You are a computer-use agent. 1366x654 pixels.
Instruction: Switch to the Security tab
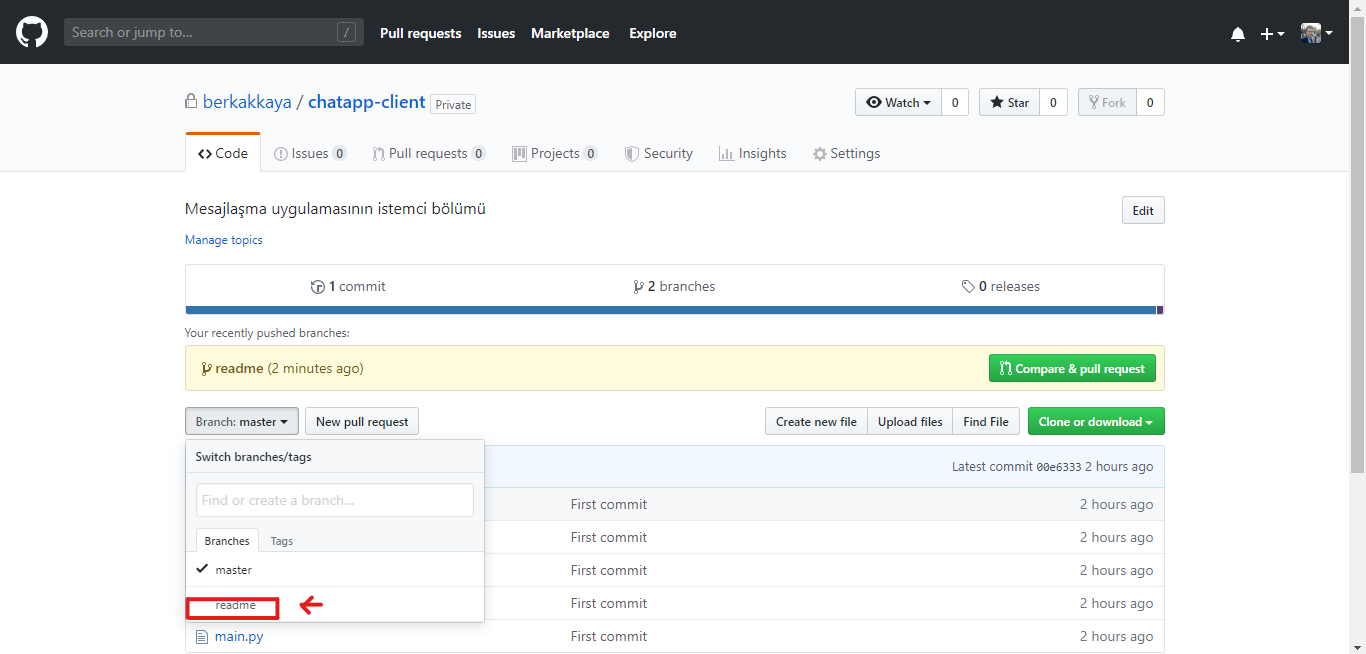[x=659, y=153]
